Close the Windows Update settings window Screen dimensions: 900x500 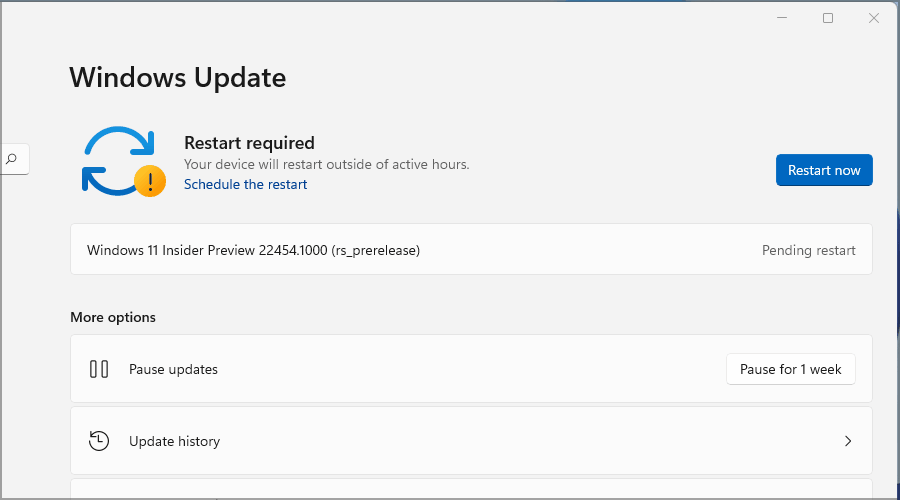874,18
